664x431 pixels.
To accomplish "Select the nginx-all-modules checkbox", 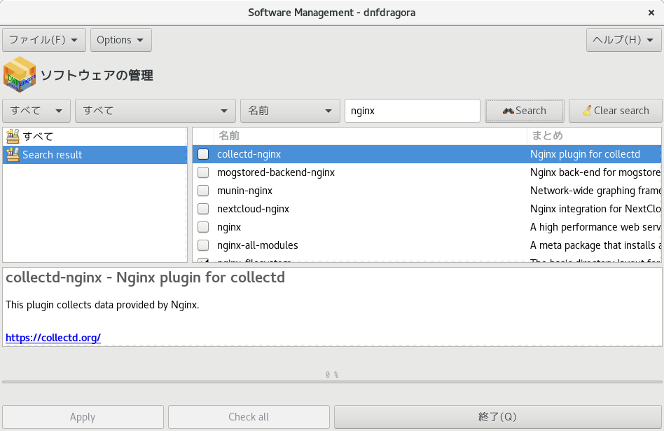I will pyautogui.click(x=203, y=245).
